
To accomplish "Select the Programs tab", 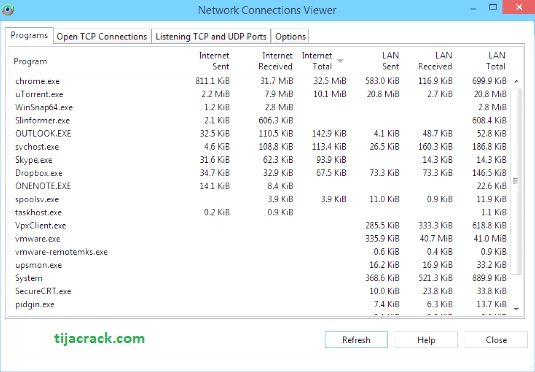I will point(29,35).
